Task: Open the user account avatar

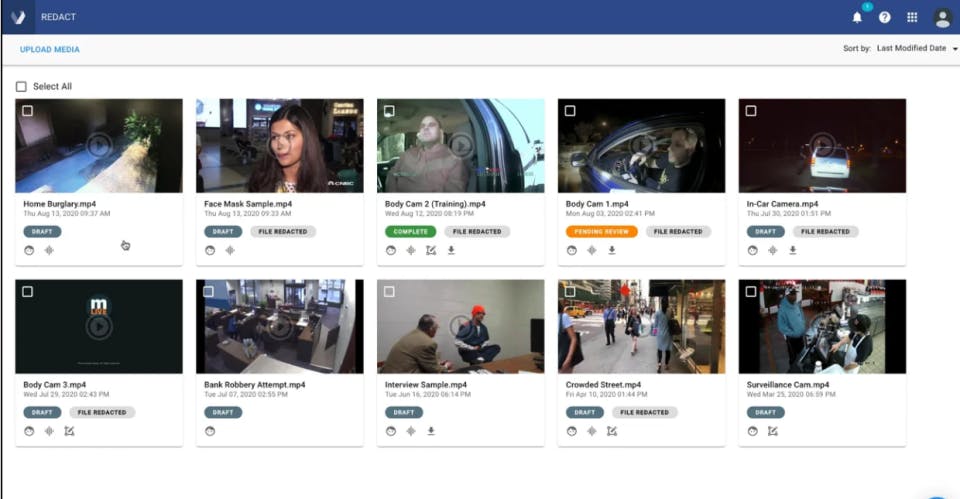Action: (942, 17)
